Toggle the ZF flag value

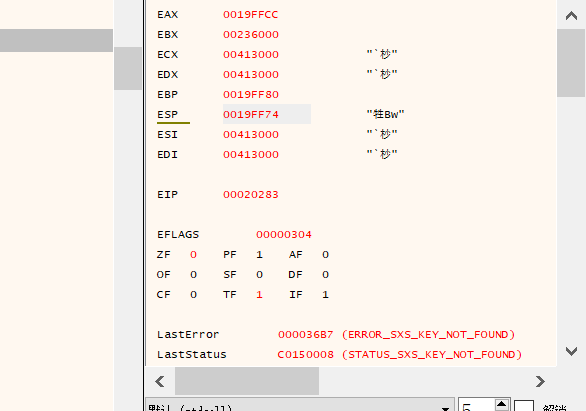(x=193, y=255)
